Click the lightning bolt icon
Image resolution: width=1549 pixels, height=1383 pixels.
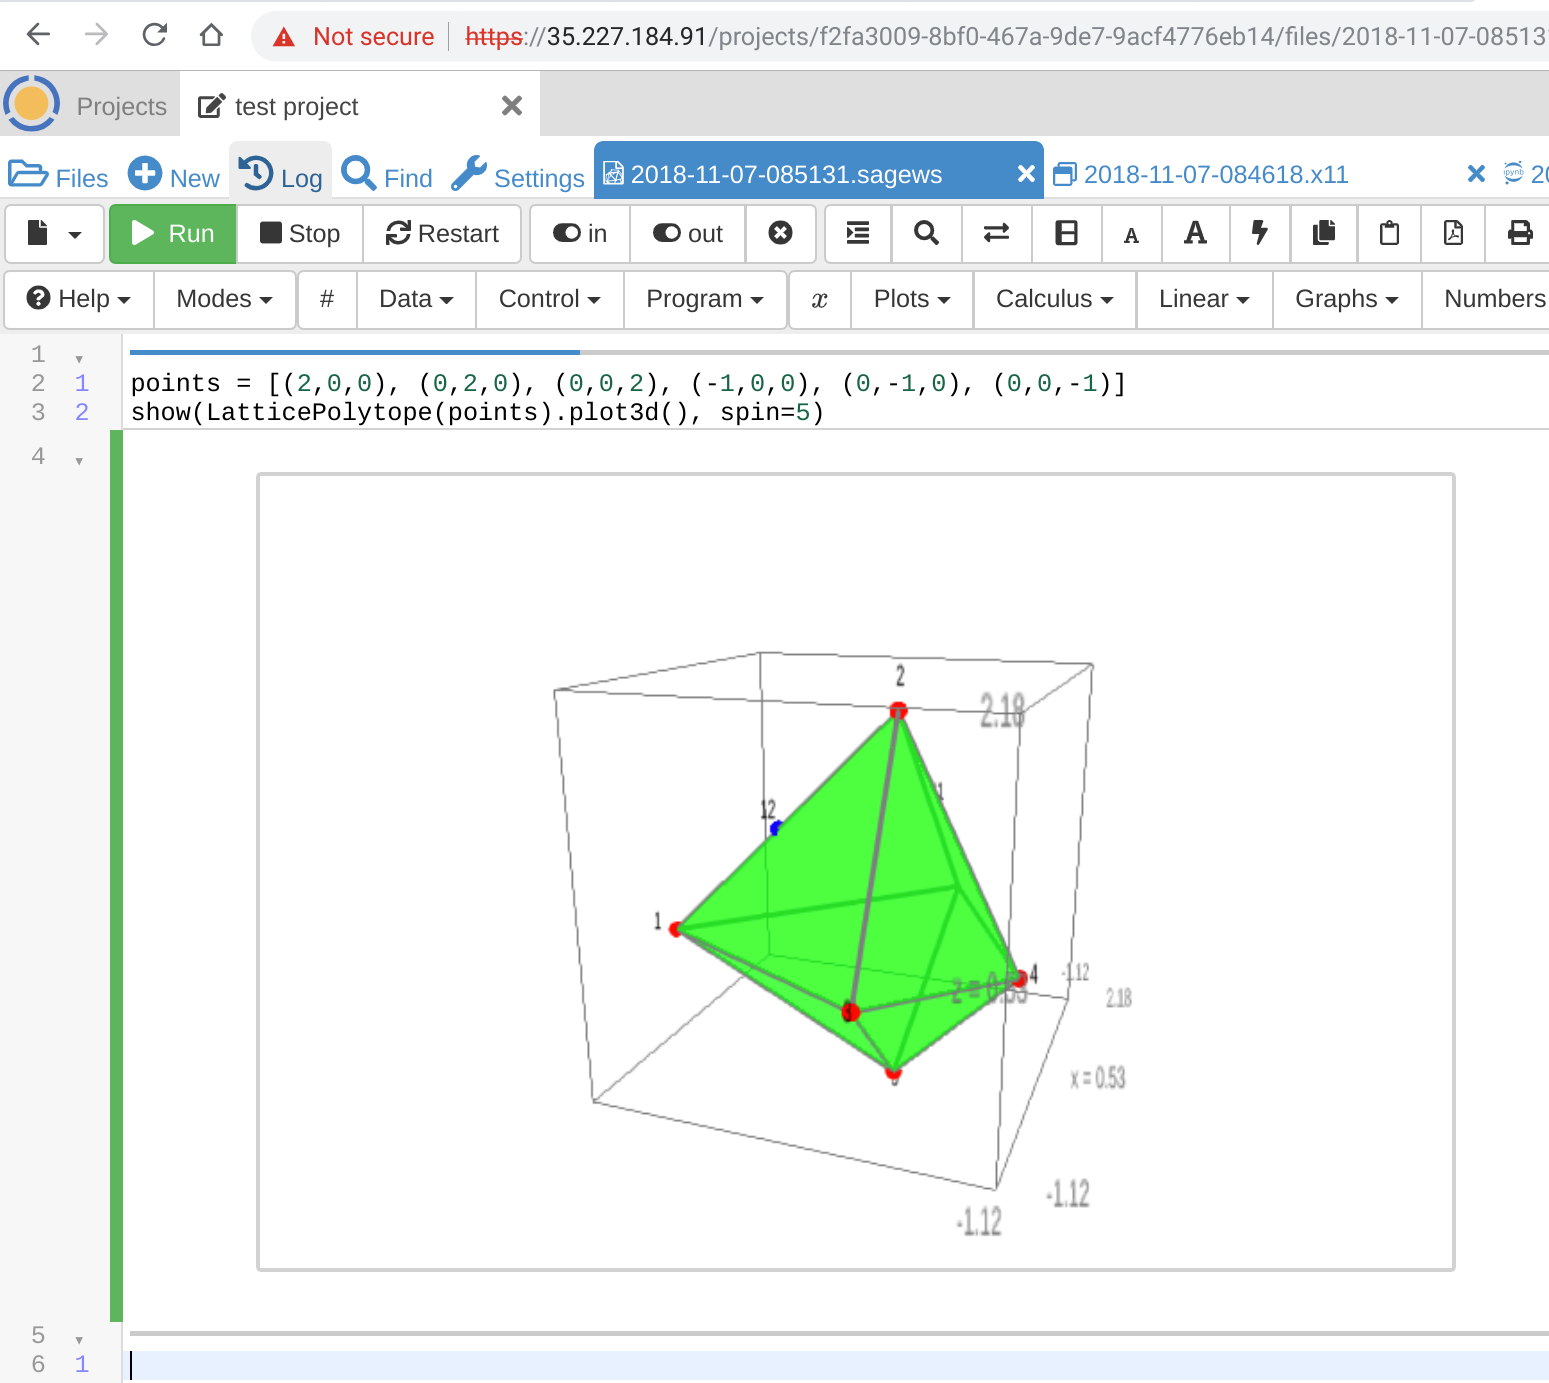pos(1259,234)
